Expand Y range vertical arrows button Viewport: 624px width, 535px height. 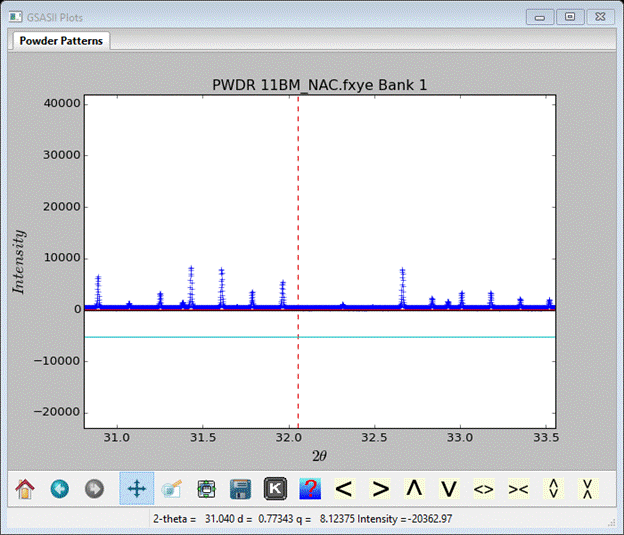pyautogui.click(x=552, y=488)
